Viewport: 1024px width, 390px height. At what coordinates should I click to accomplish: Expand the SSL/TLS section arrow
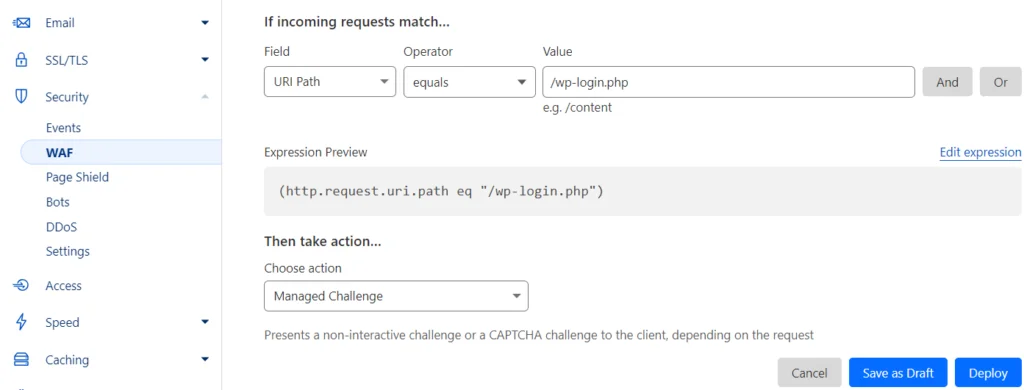[205, 60]
